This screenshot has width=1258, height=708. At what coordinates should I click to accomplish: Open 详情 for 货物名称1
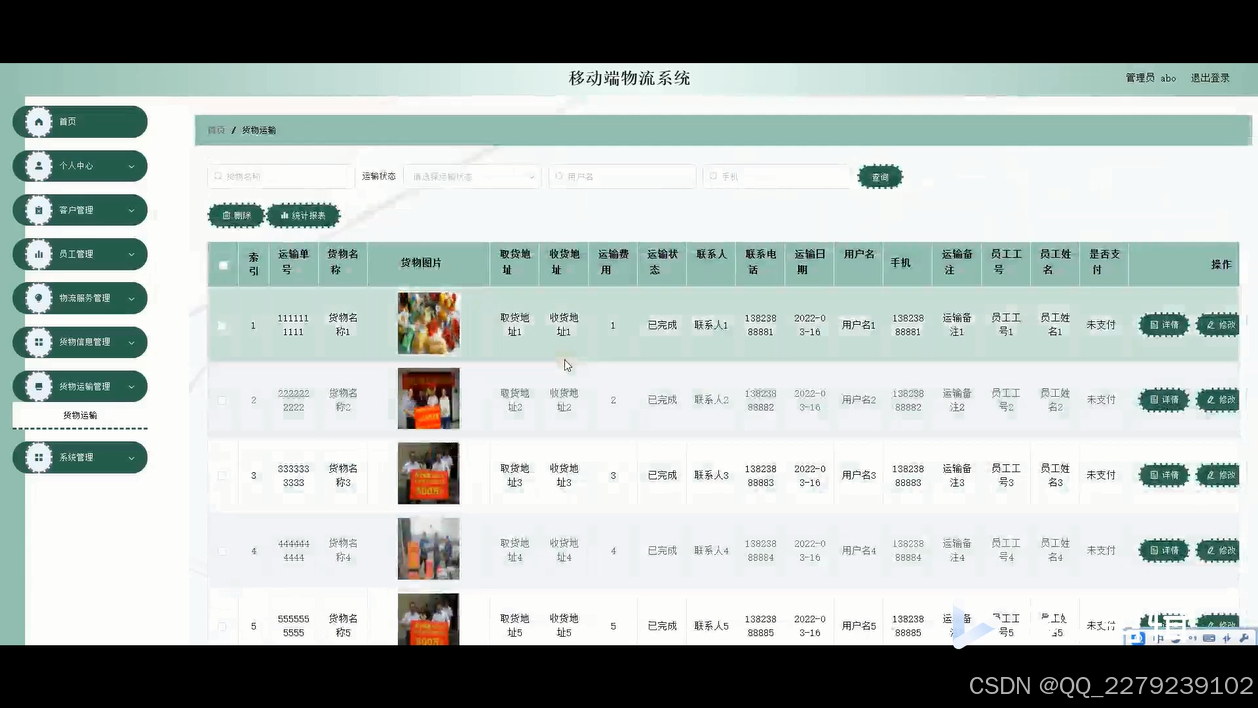[x=1163, y=325]
